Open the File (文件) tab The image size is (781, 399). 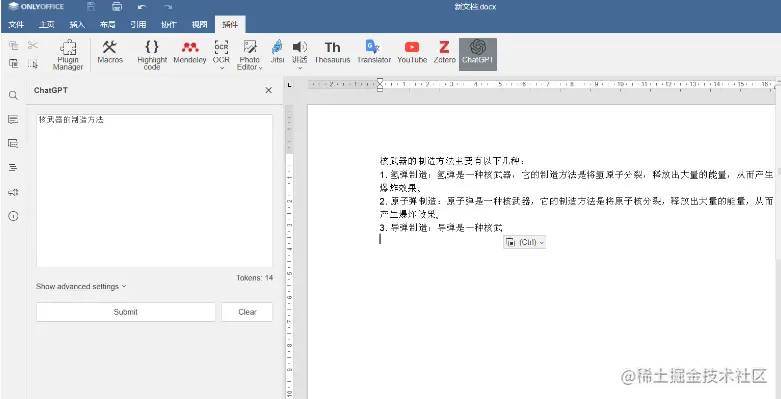[x=16, y=24]
